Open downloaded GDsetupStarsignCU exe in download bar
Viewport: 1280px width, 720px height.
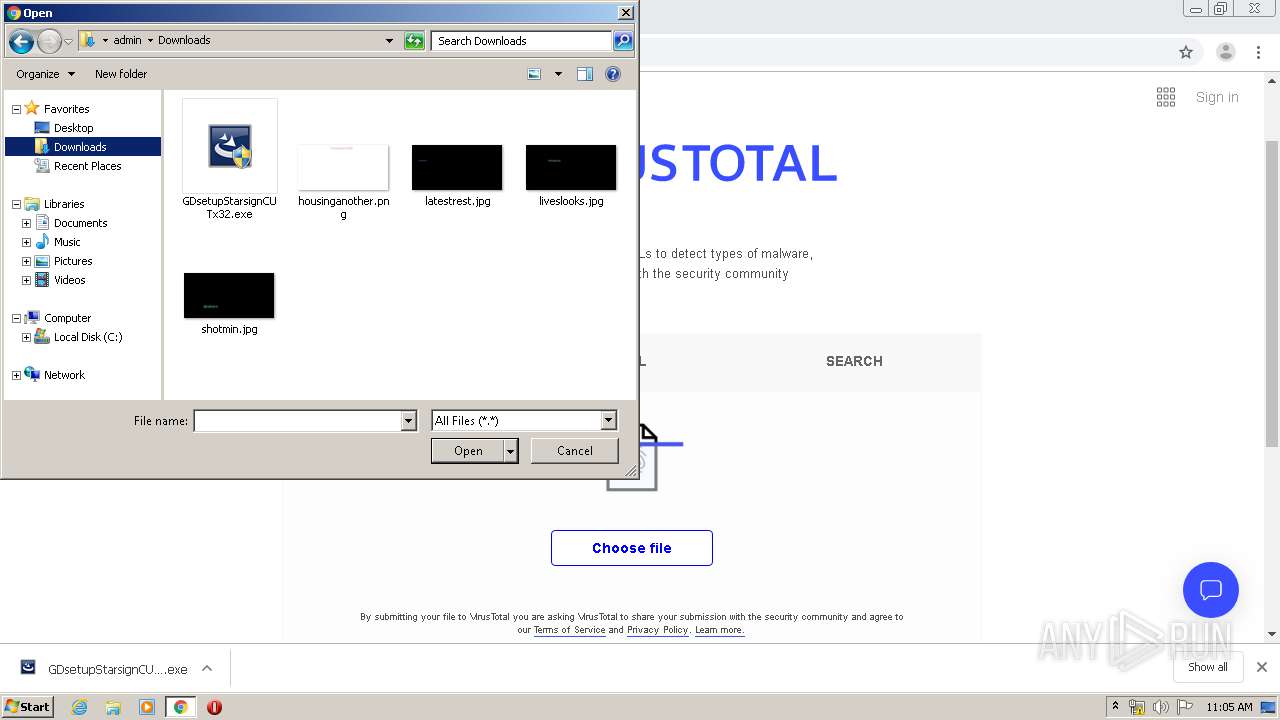pyautogui.click(x=105, y=669)
